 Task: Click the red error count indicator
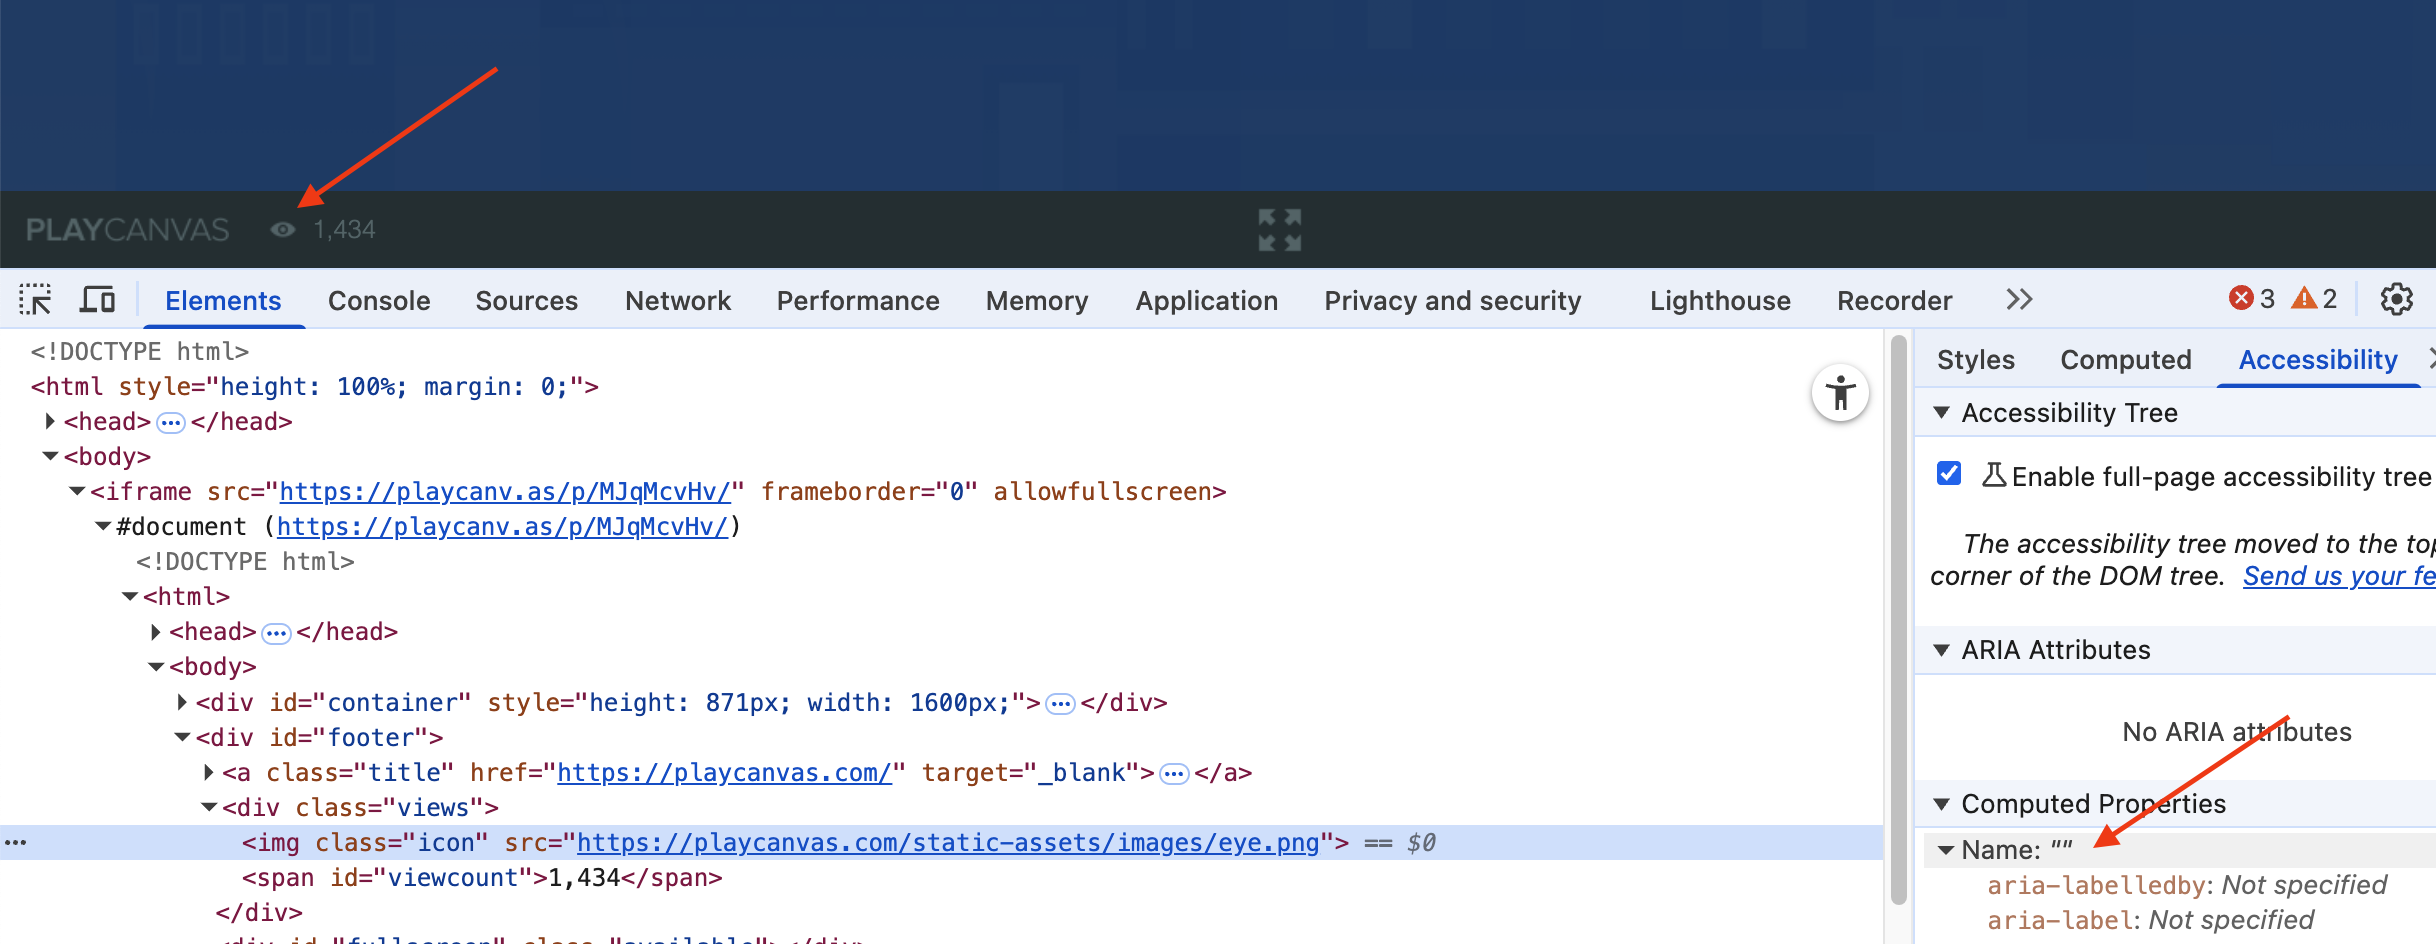(x=2252, y=299)
